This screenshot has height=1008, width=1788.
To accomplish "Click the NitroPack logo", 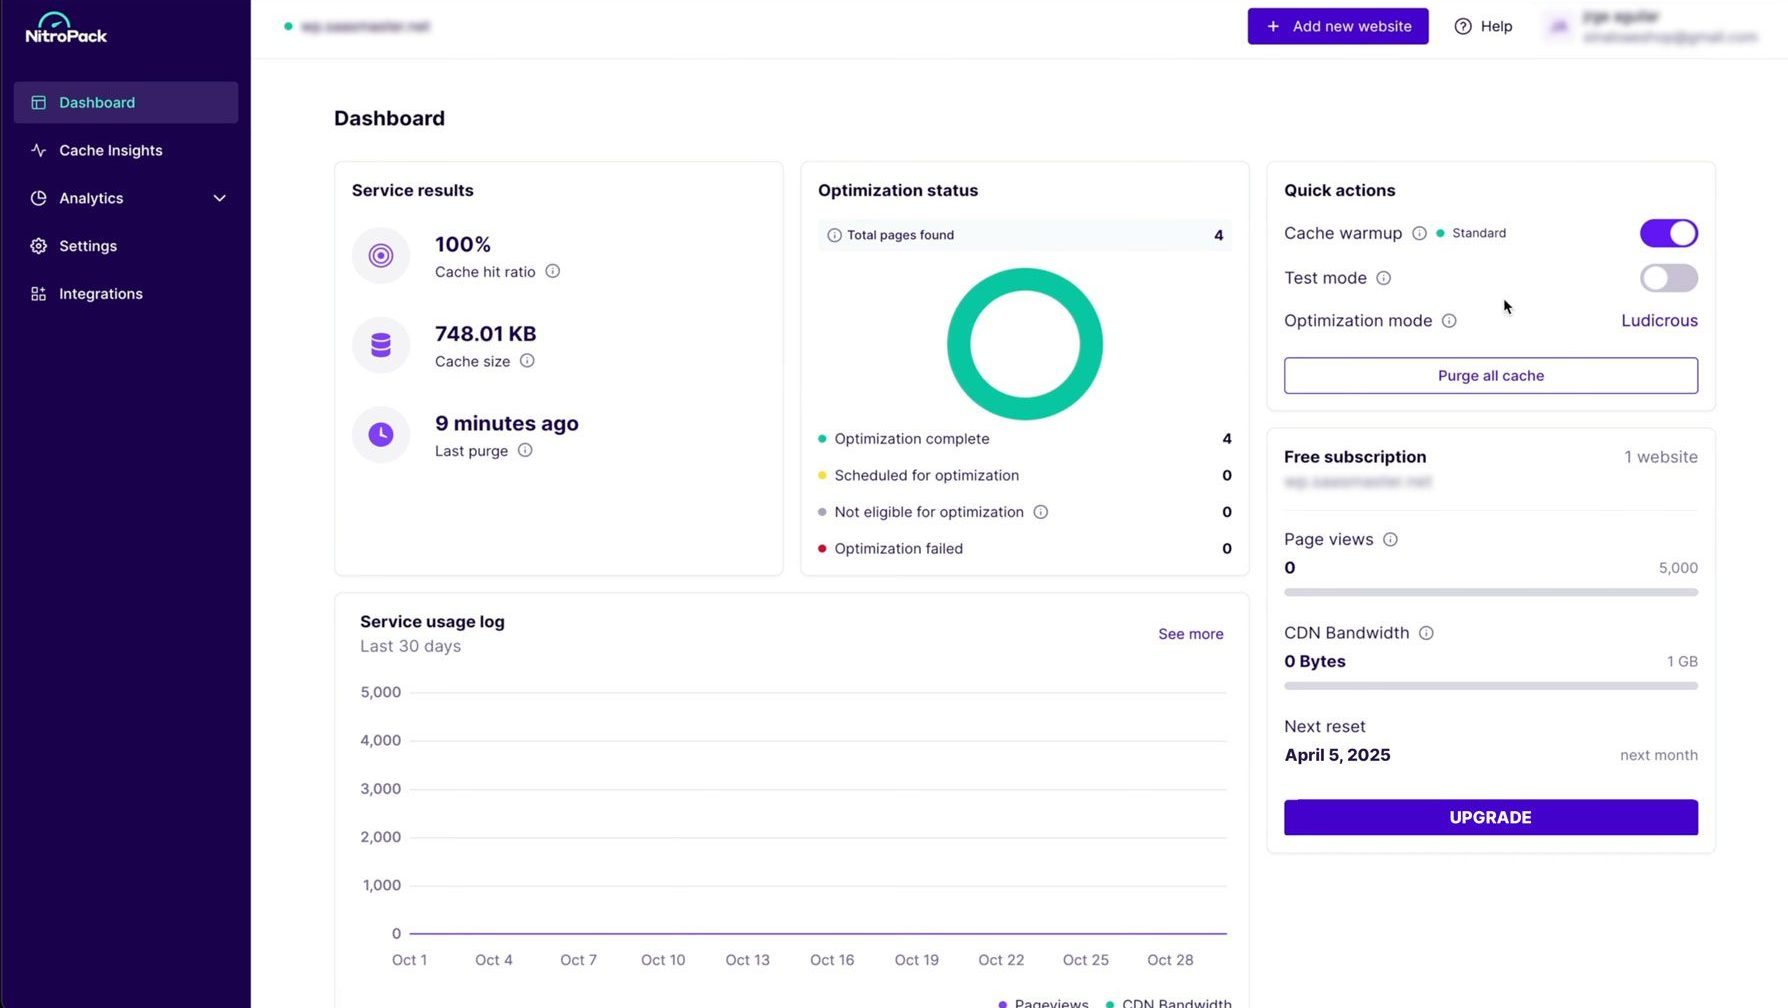I will click(66, 30).
